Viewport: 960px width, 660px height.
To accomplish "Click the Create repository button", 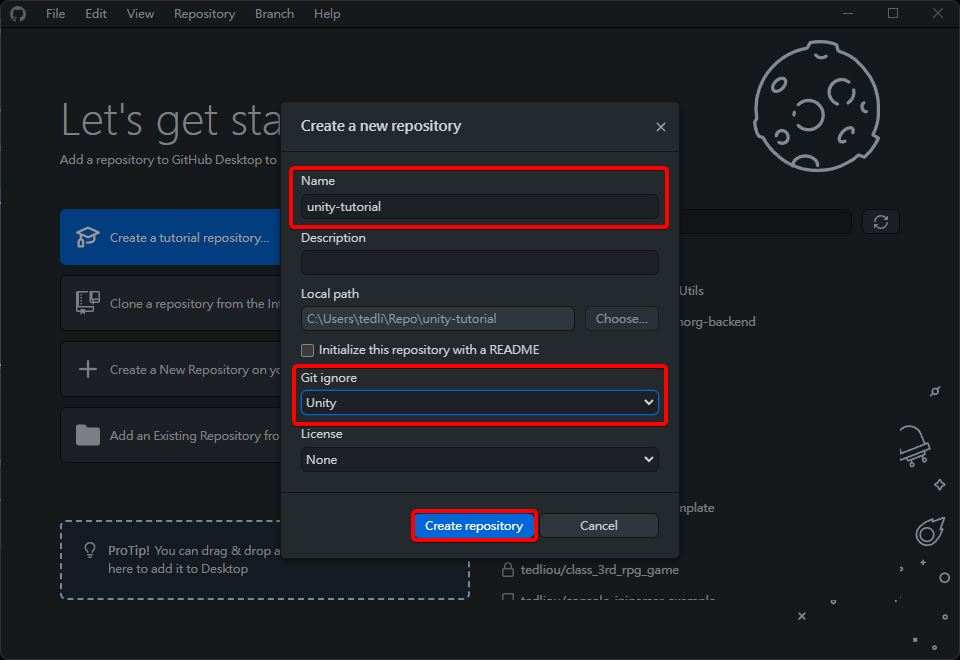I will pos(474,526).
